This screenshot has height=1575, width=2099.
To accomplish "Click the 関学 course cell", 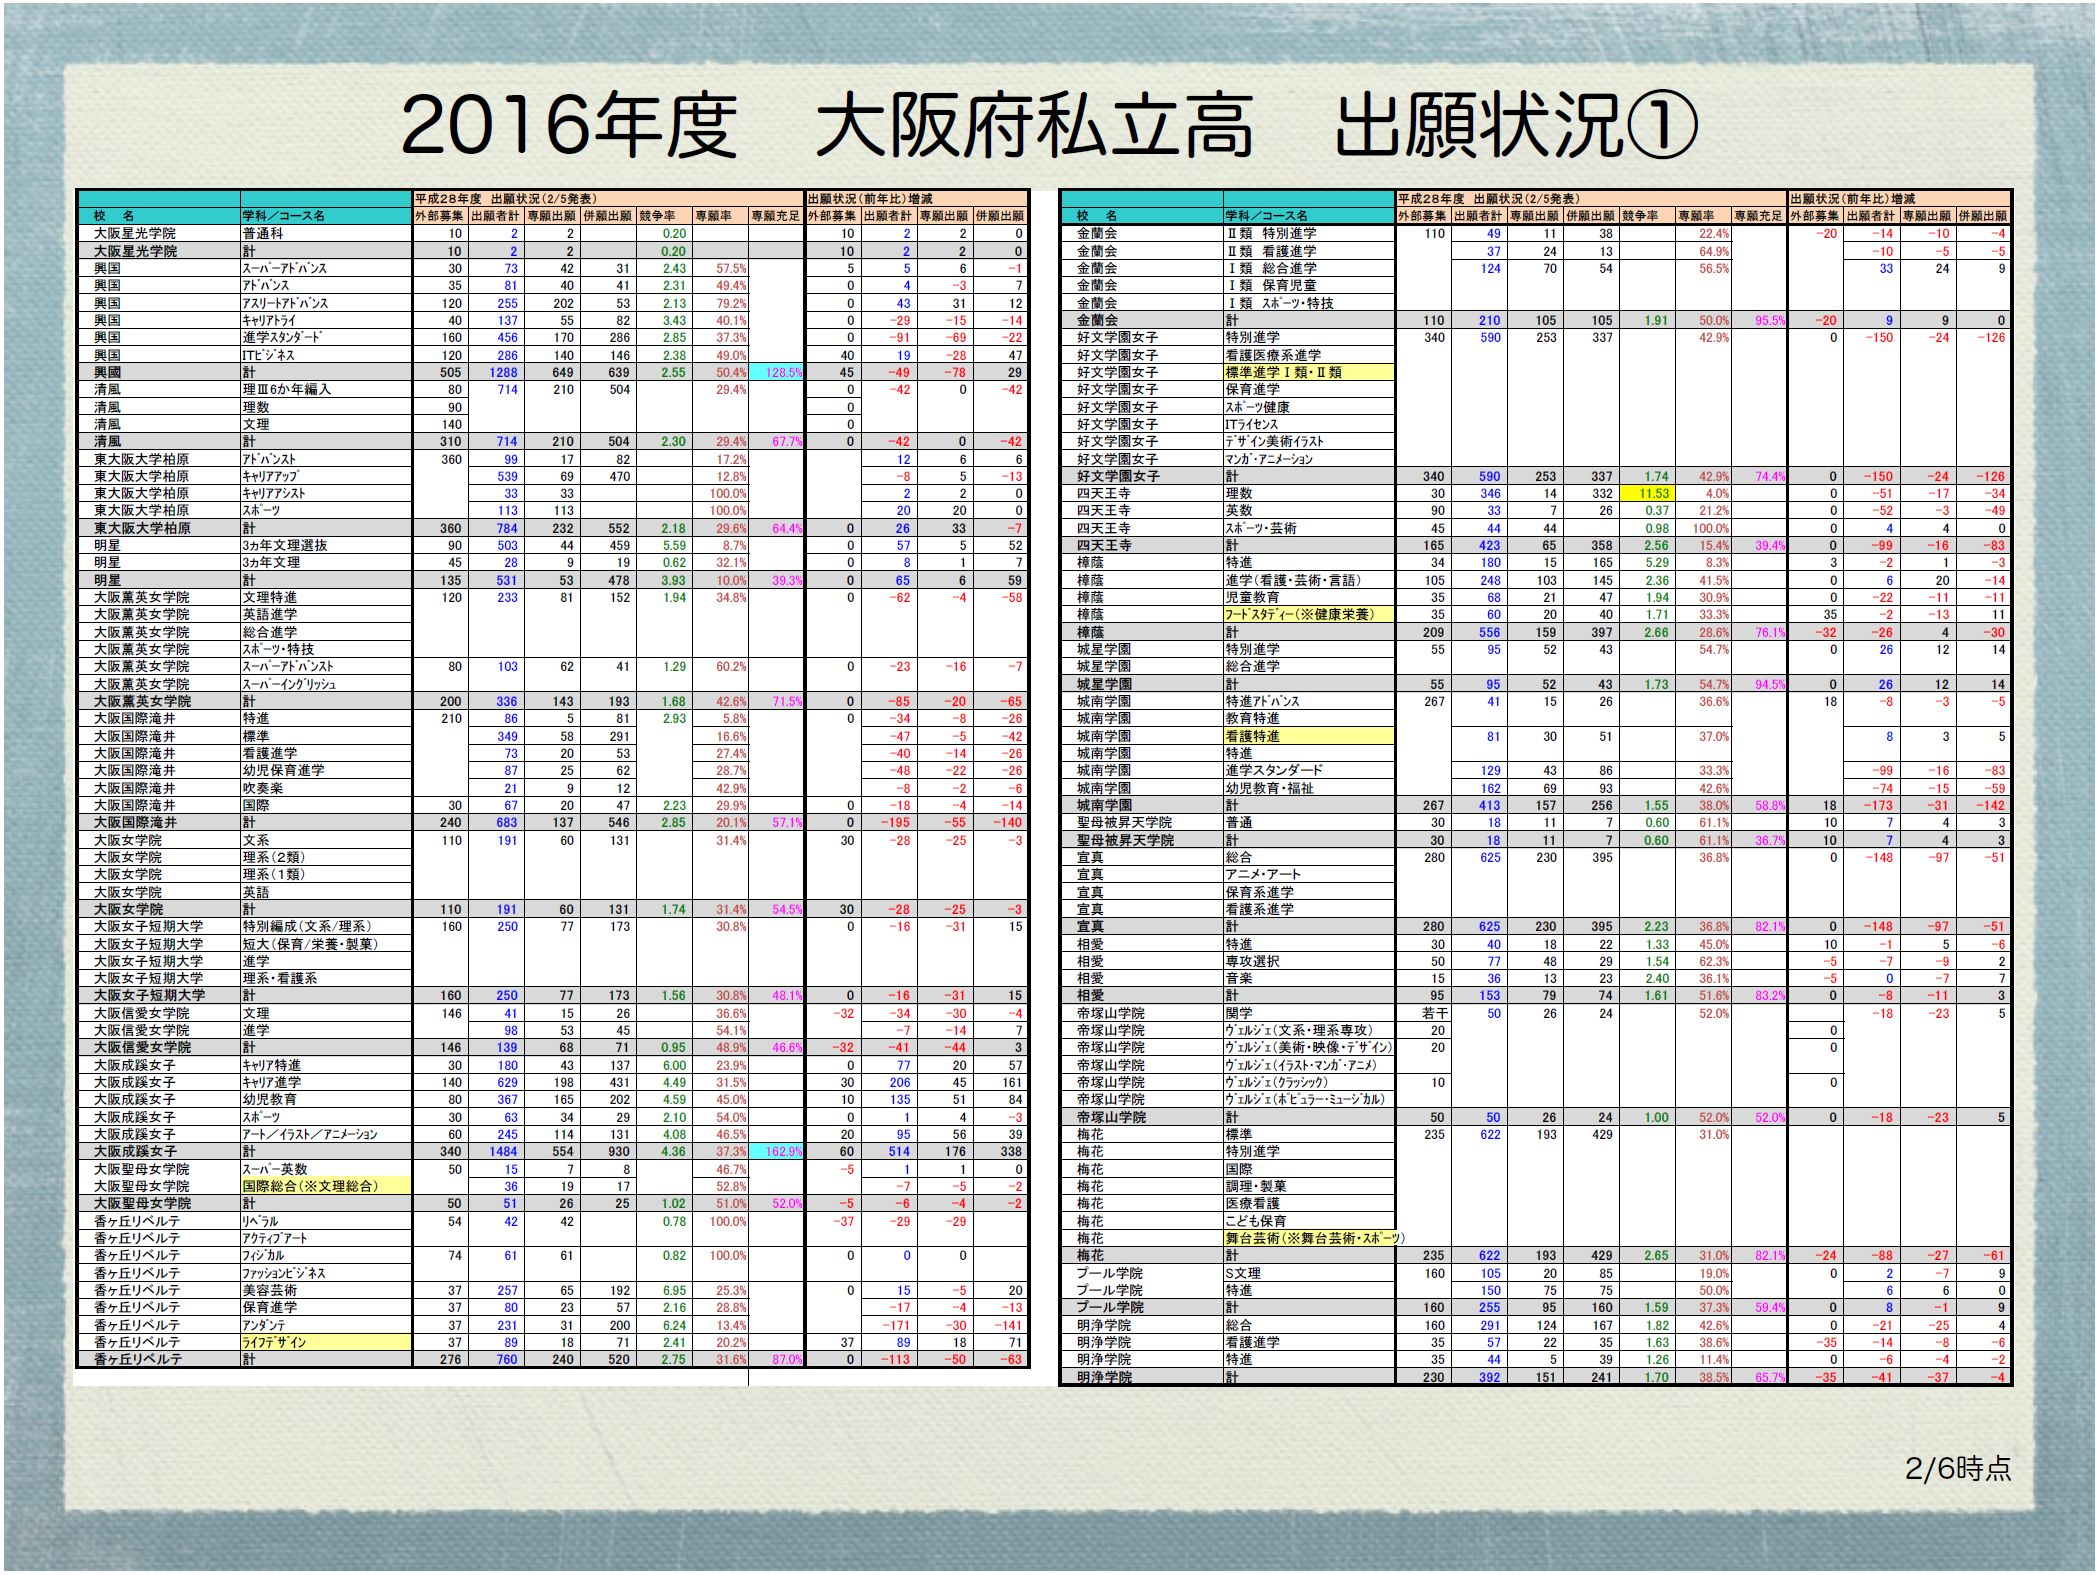I will point(1309,1013).
